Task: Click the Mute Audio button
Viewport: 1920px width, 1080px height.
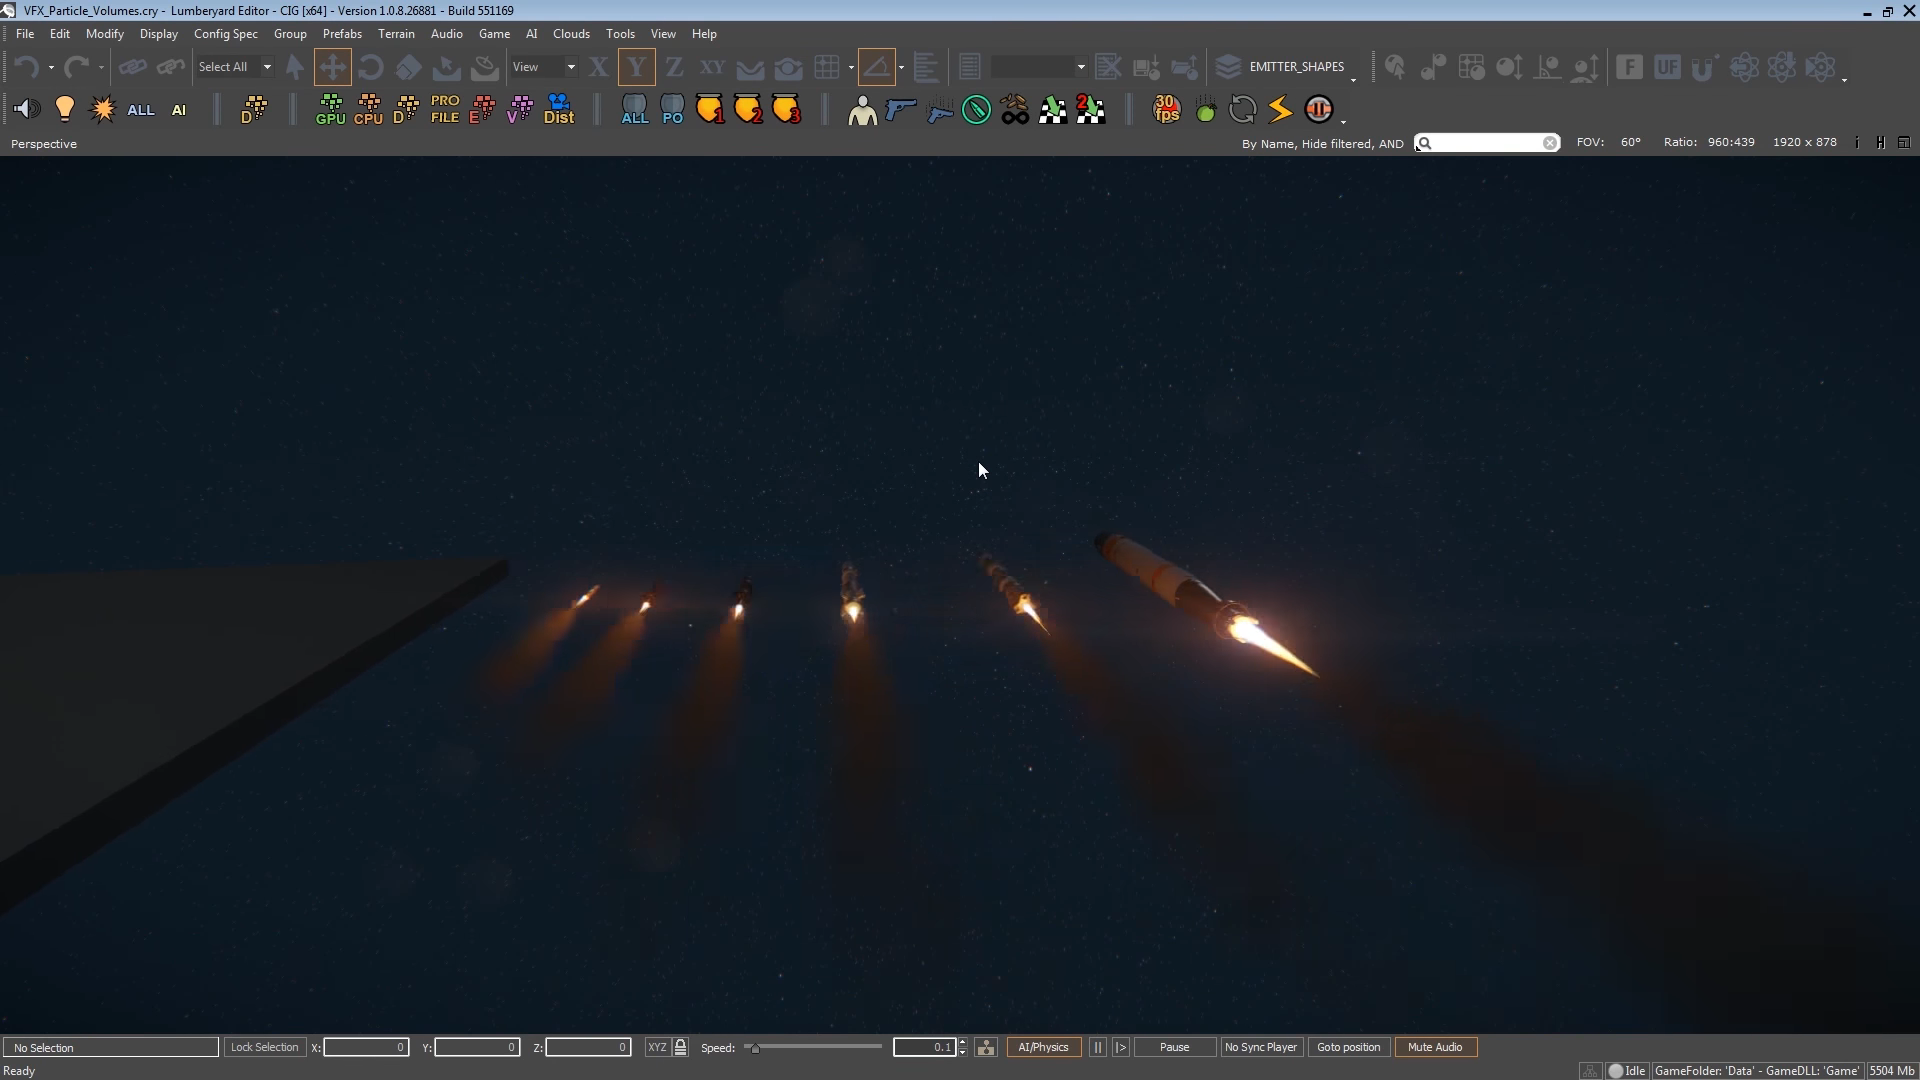Action: point(1435,1047)
